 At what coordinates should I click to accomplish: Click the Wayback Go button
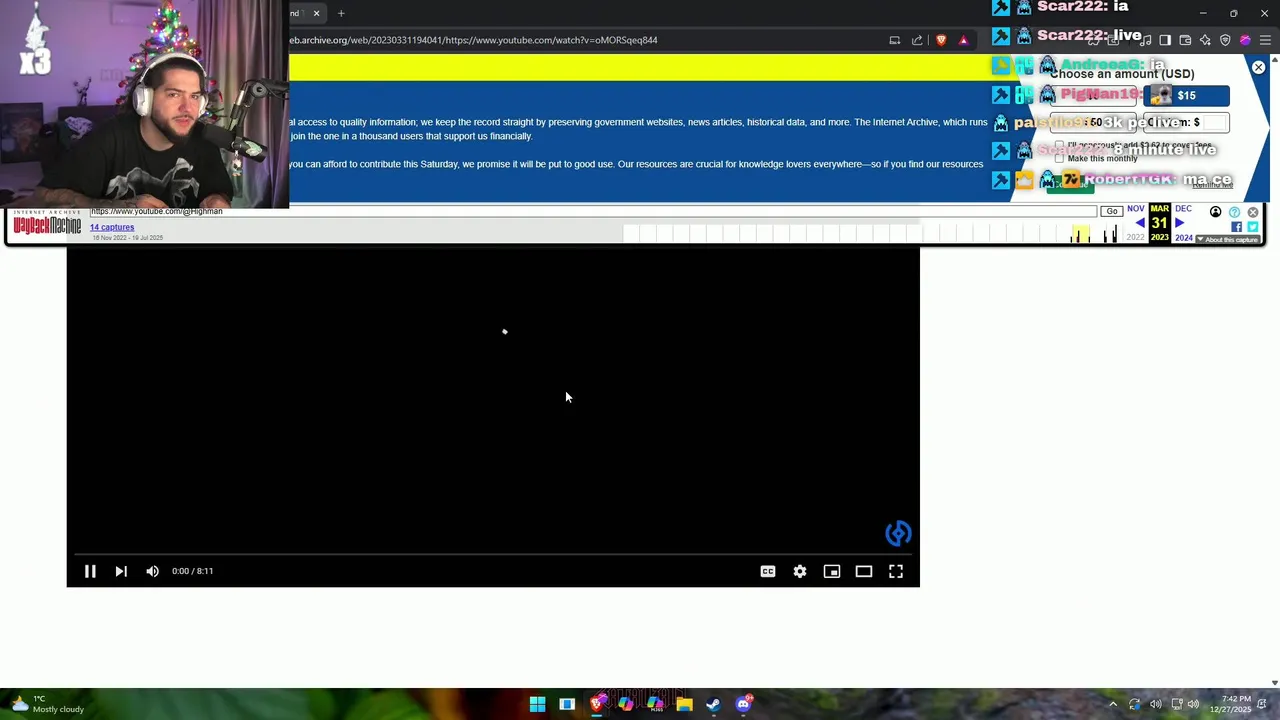1112,211
